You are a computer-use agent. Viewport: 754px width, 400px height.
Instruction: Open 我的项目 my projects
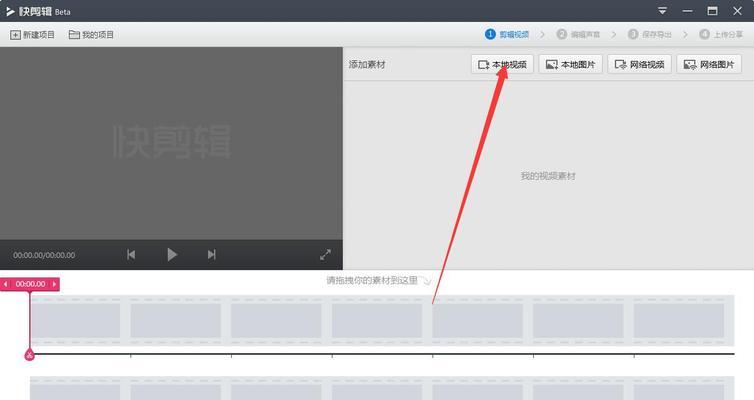91,35
